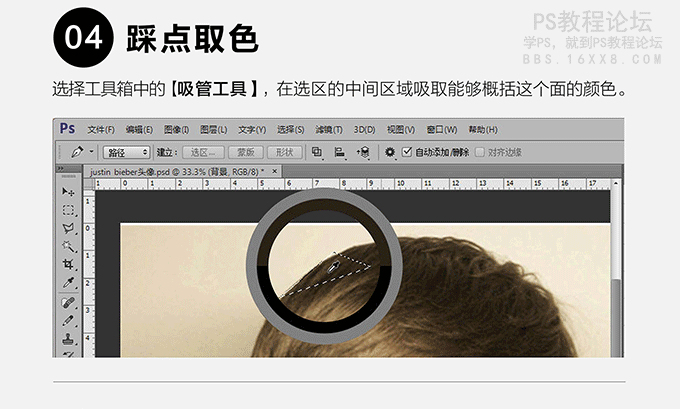The image size is (680, 409).
Task: Click the vertical scrollbar up arrow
Action: point(616,183)
